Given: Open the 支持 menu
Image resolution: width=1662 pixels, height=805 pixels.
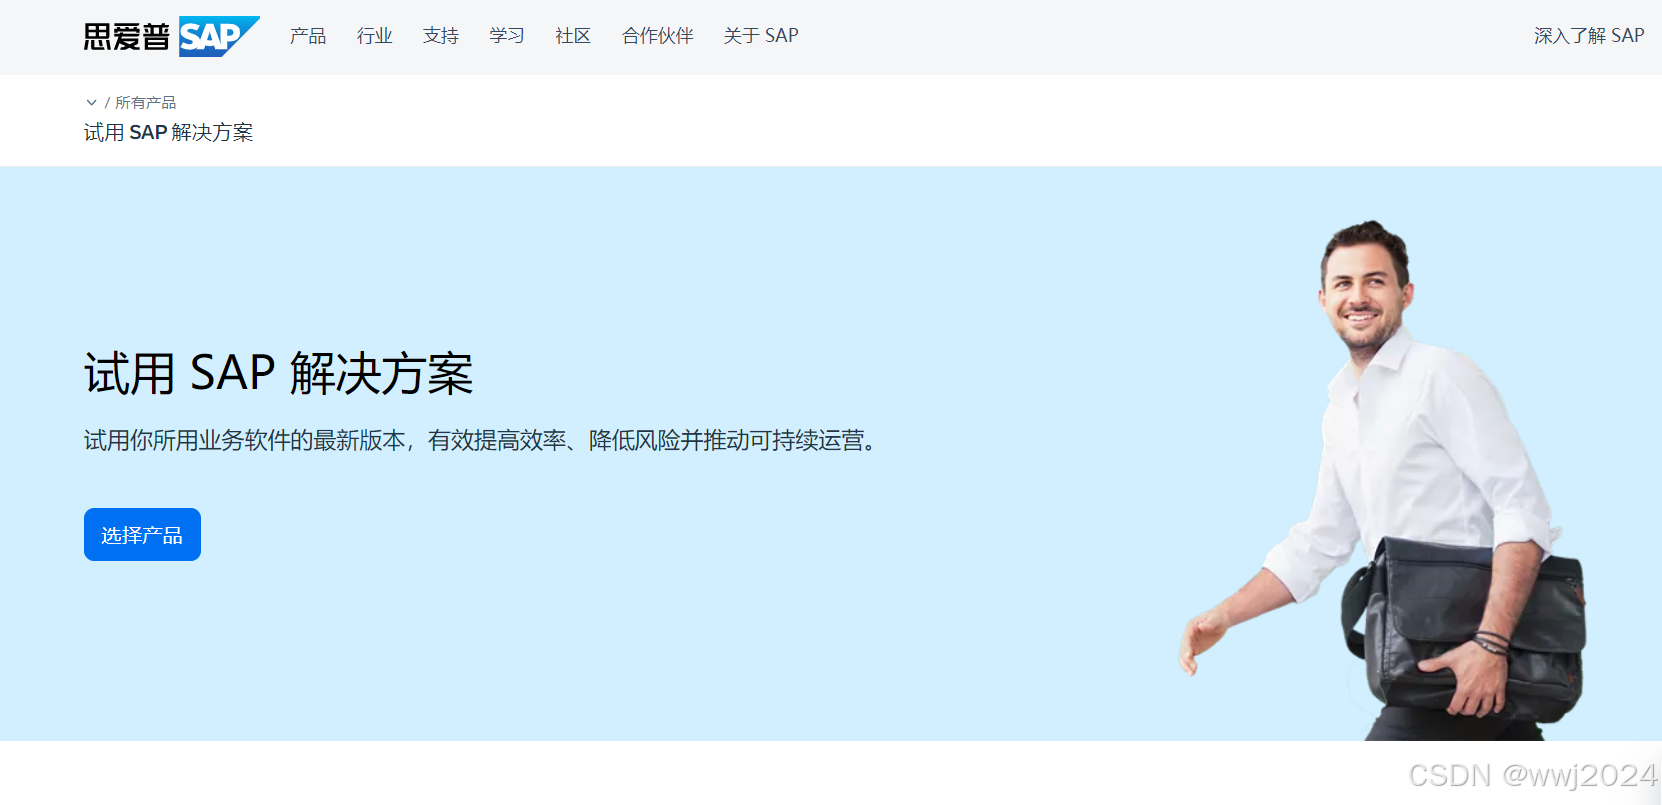Looking at the screenshot, I should tap(440, 36).
